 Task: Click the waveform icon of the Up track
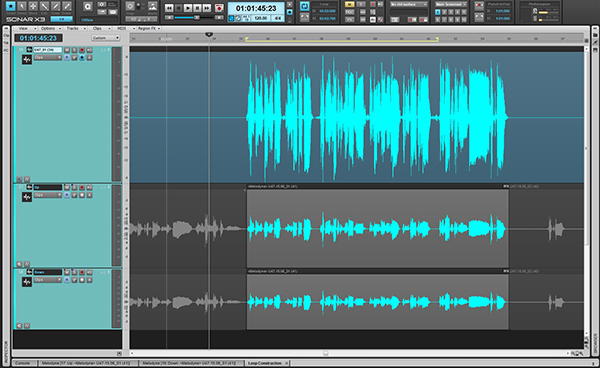27,197
